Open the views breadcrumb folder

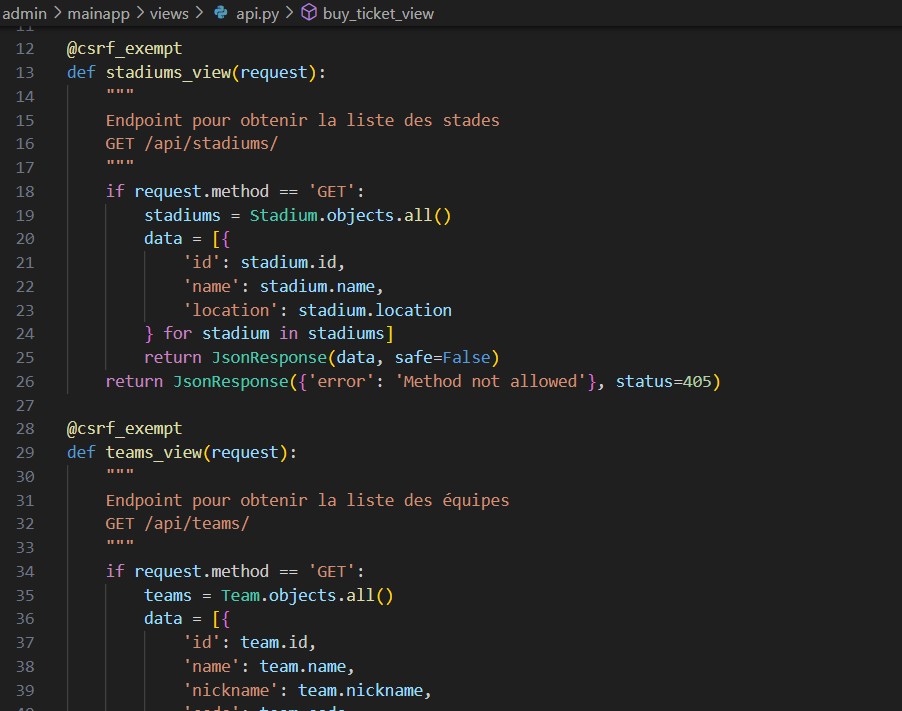tap(169, 13)
